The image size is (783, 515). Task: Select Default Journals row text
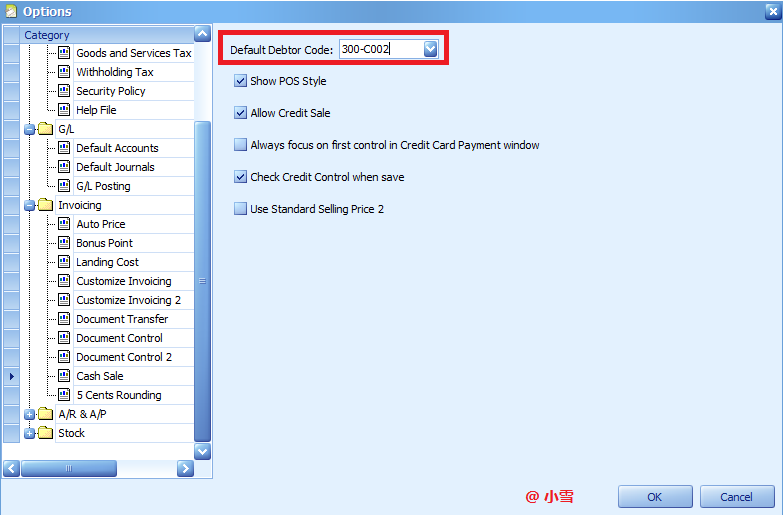click(115, 167)
